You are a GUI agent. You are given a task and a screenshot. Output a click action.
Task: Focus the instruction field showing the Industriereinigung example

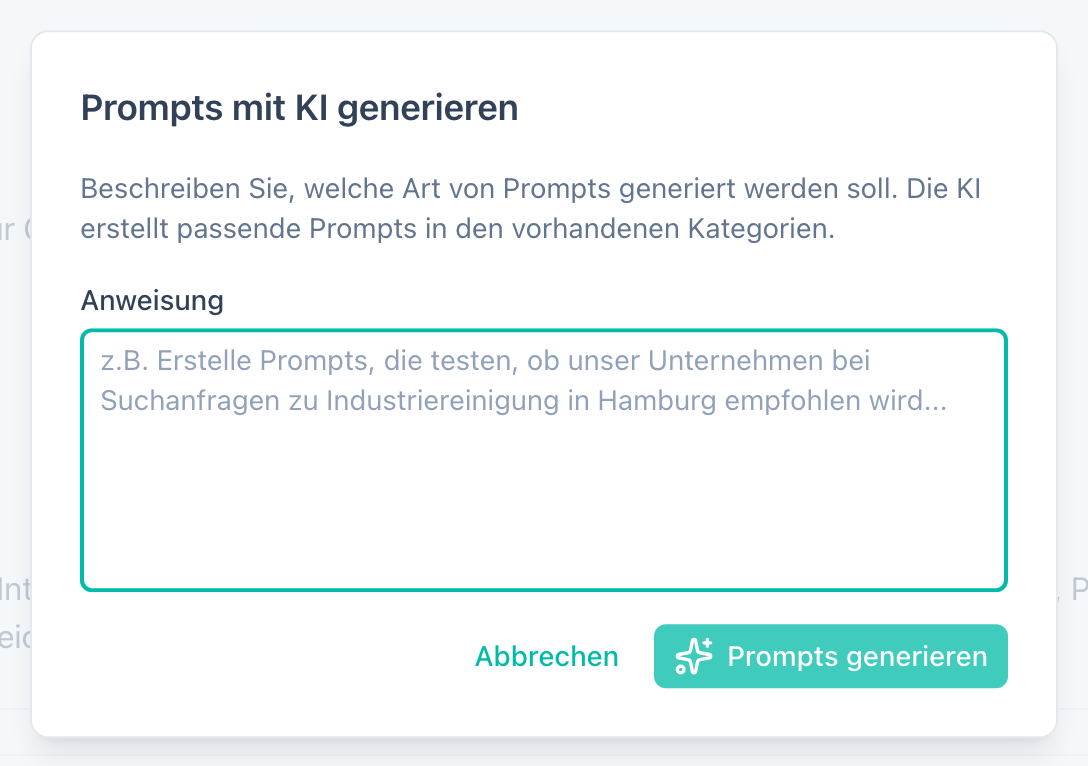544,460
